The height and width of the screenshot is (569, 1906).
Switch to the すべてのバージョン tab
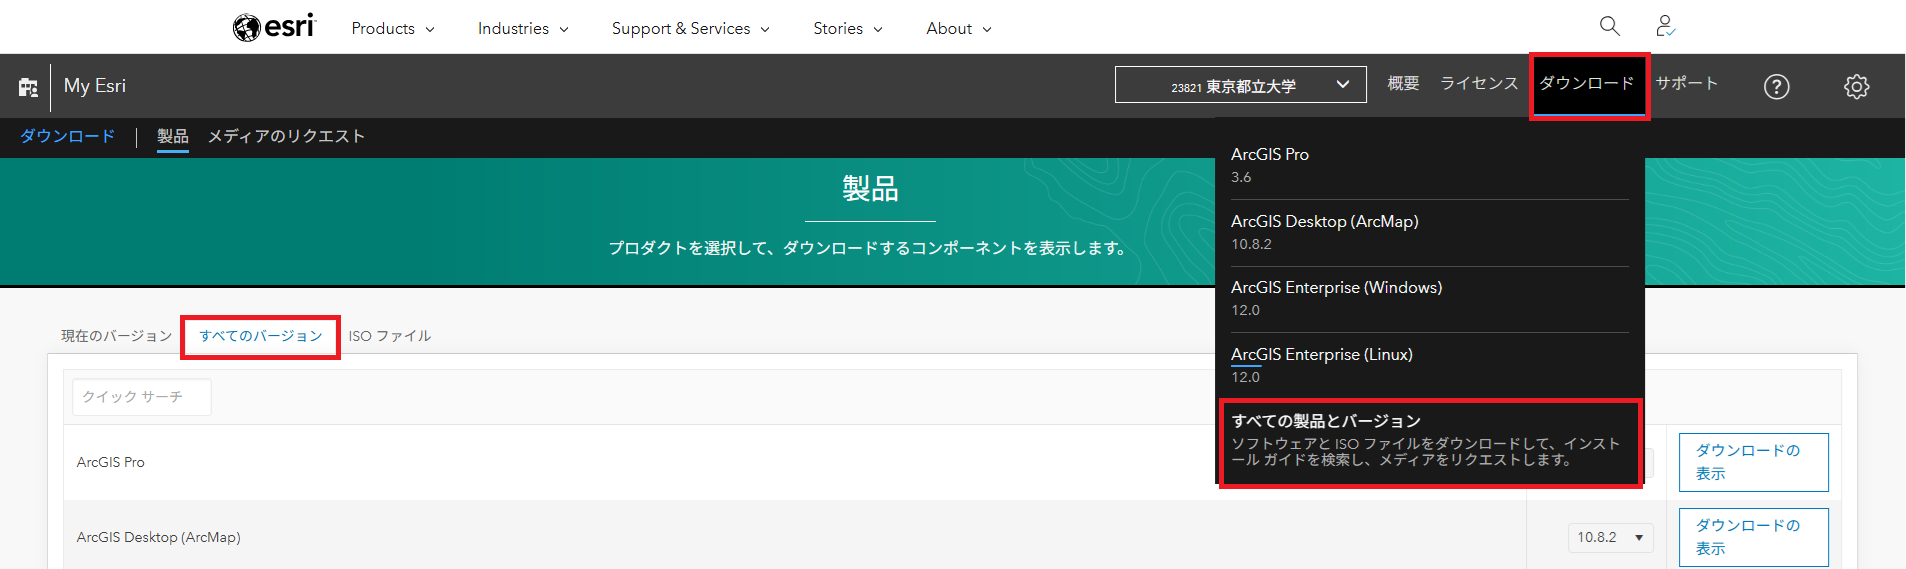tap(261, 336)
